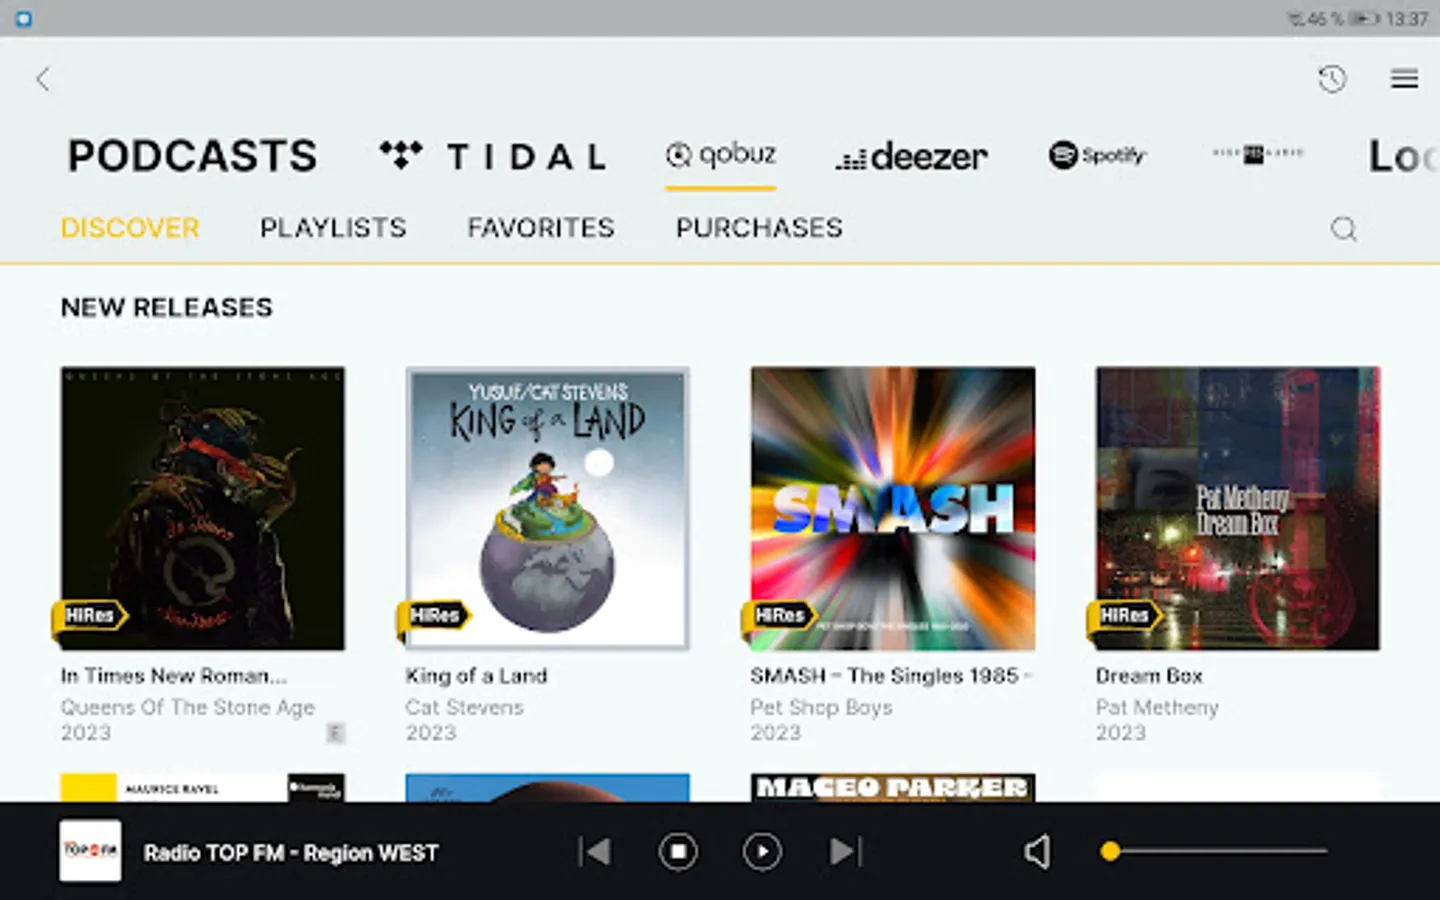Viewport: 1440px width, 900px height.
Task: Open artist Pet Shop Boys
Action: click(x=822, y=707)
